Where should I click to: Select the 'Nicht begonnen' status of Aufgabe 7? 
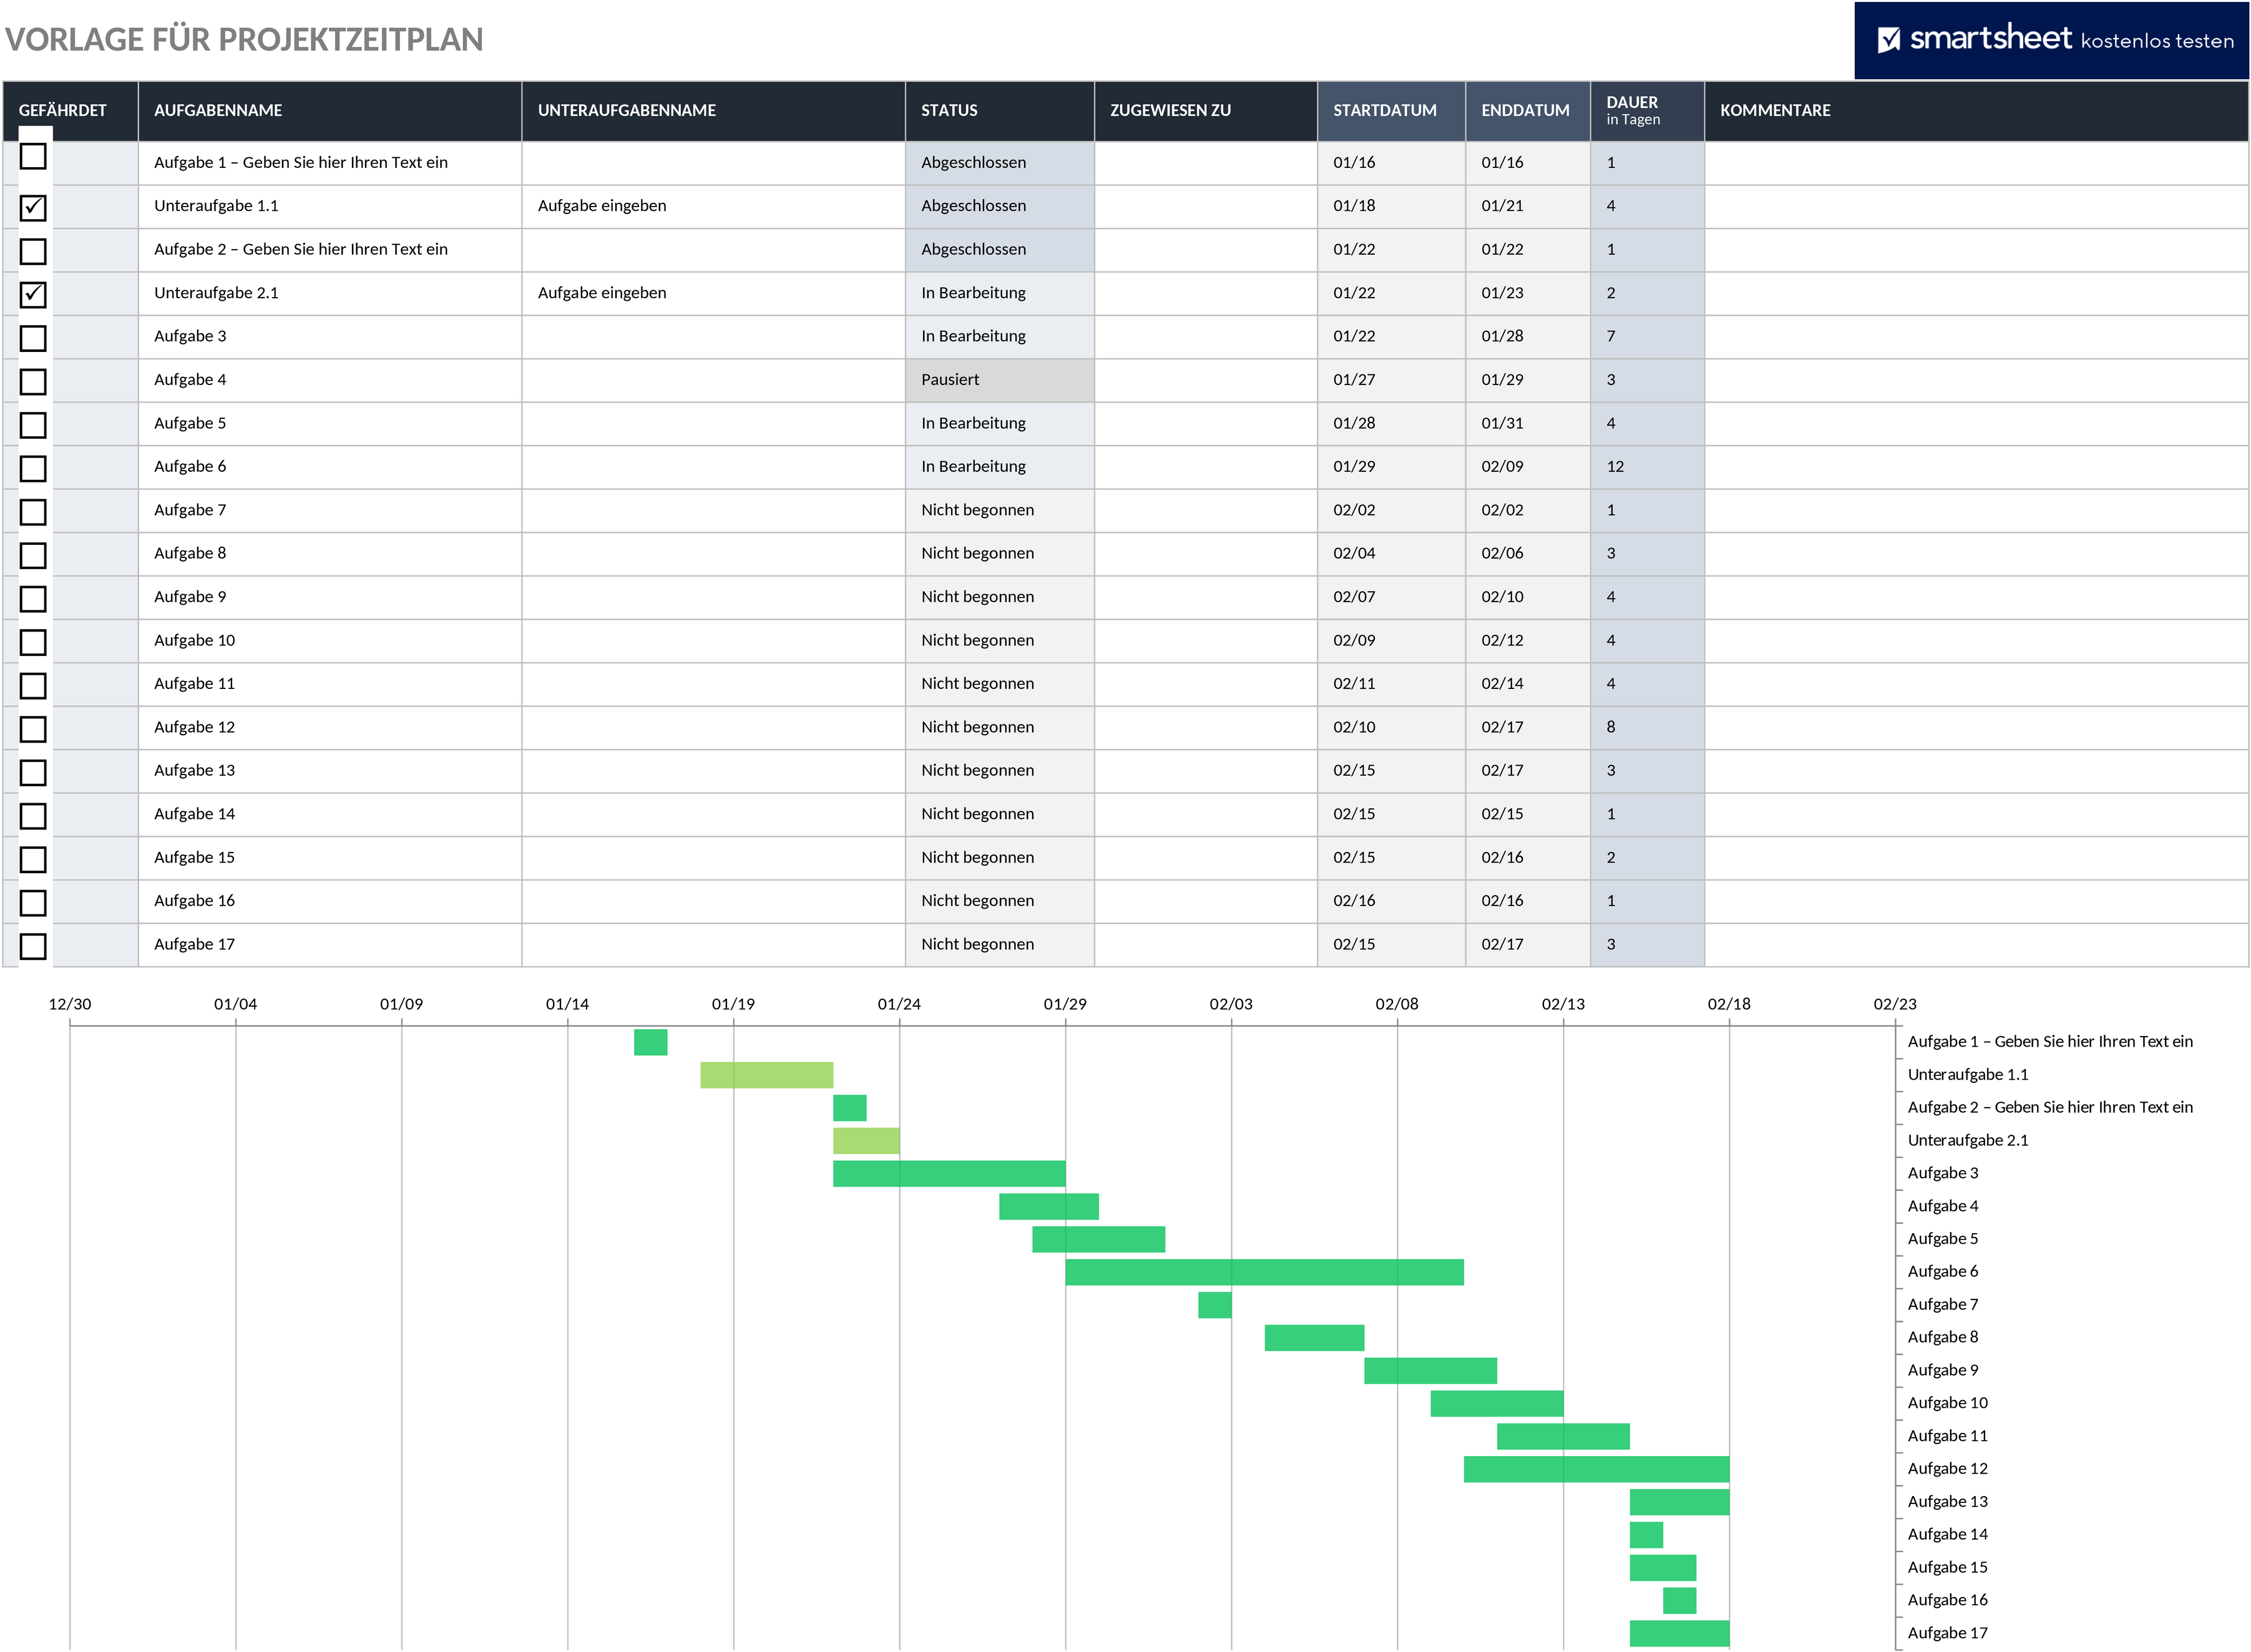[999, 510]
